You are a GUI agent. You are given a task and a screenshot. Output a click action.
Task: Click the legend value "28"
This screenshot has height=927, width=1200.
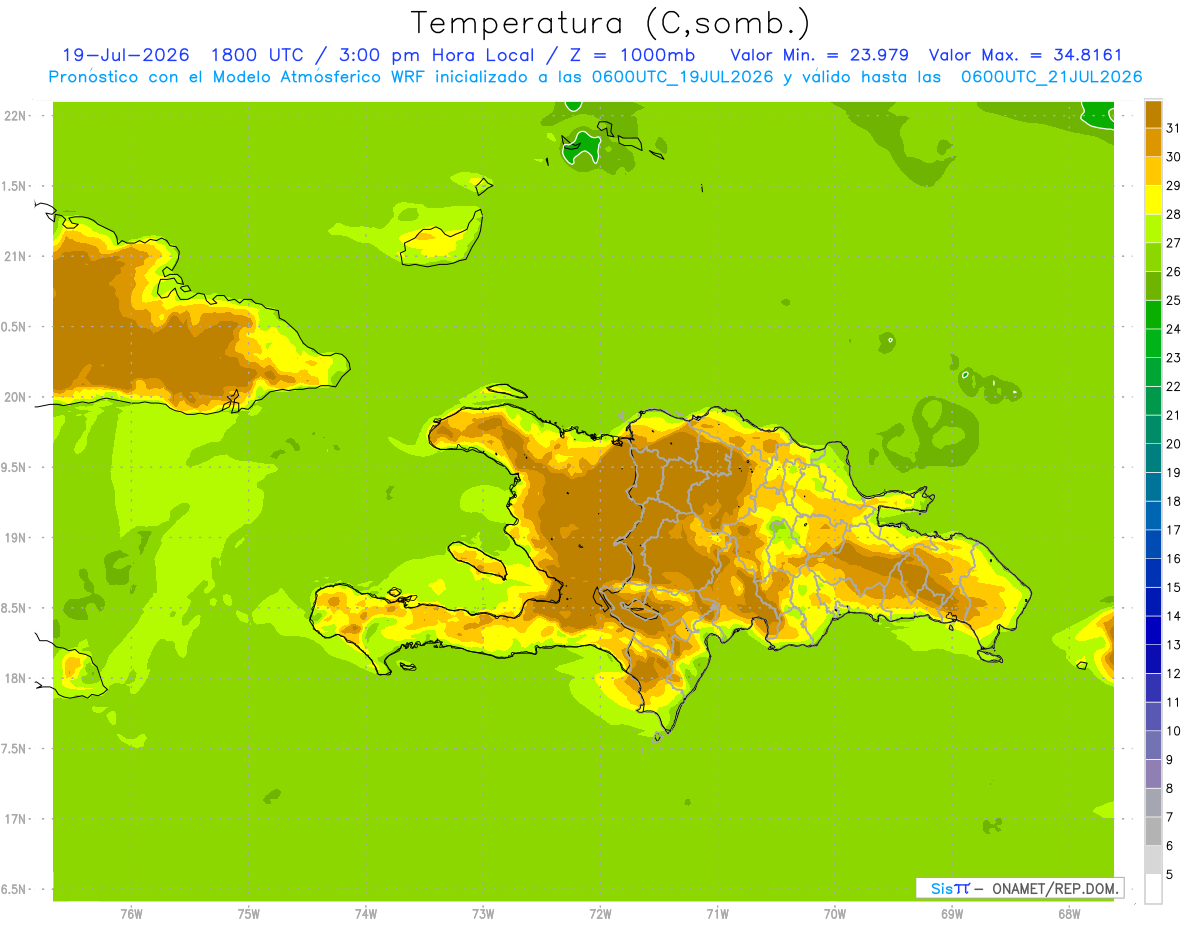point(1173,214)
